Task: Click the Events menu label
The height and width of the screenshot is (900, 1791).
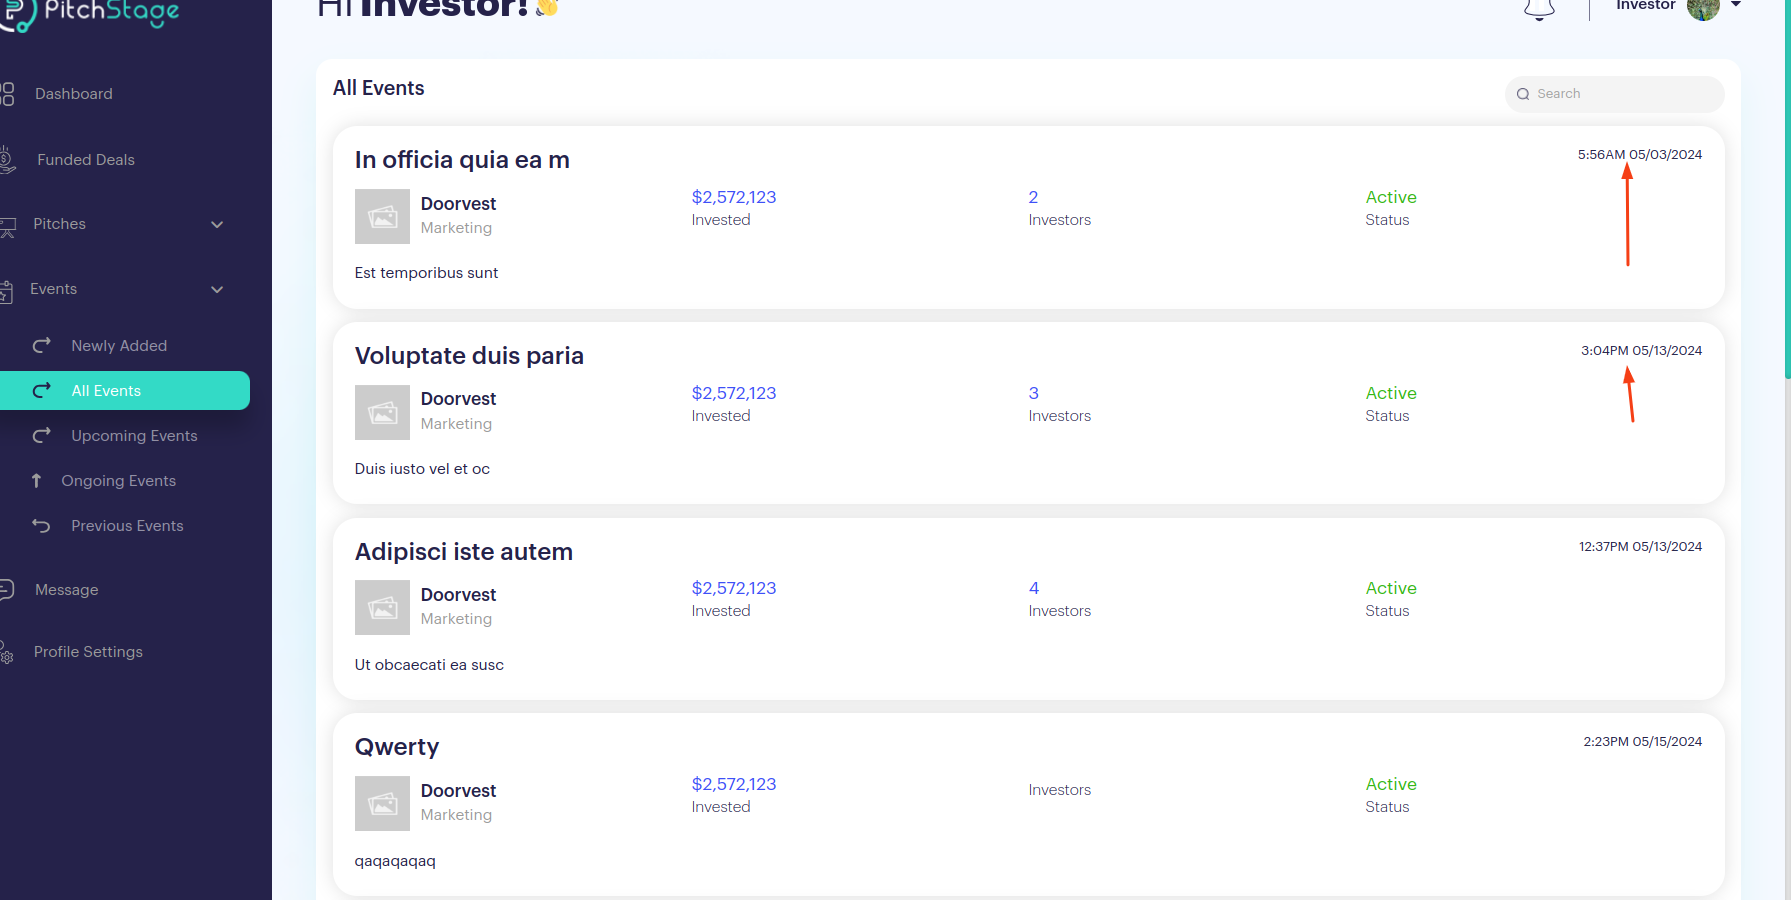Action: pos(53,289)
